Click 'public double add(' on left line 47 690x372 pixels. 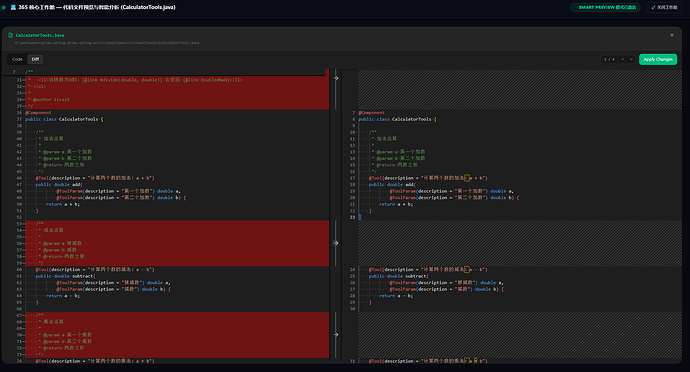(x=59, y=184)
